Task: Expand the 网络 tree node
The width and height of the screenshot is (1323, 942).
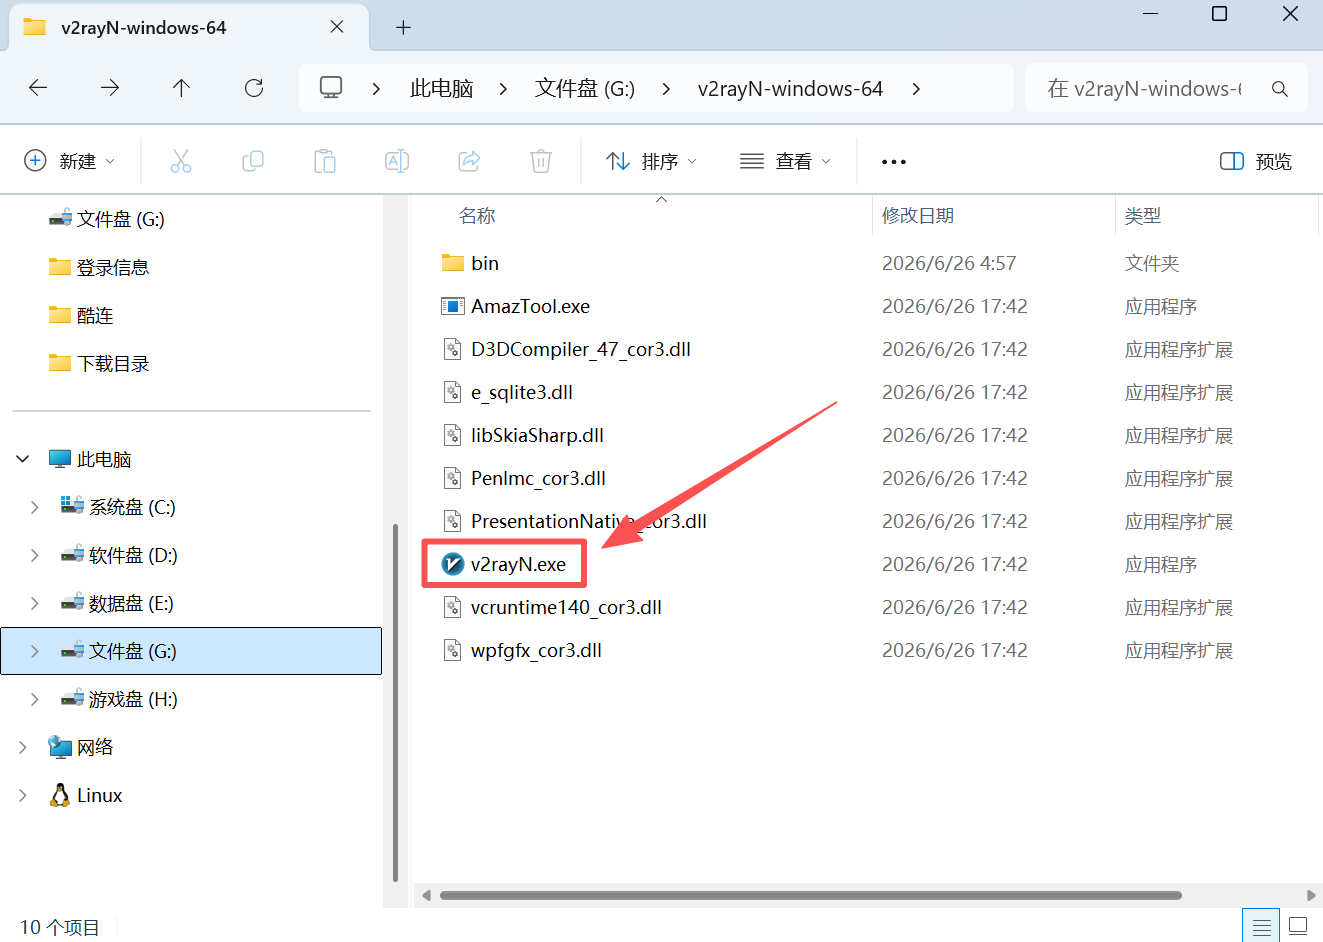Action: pyautogui.click(x=23, y=747)
